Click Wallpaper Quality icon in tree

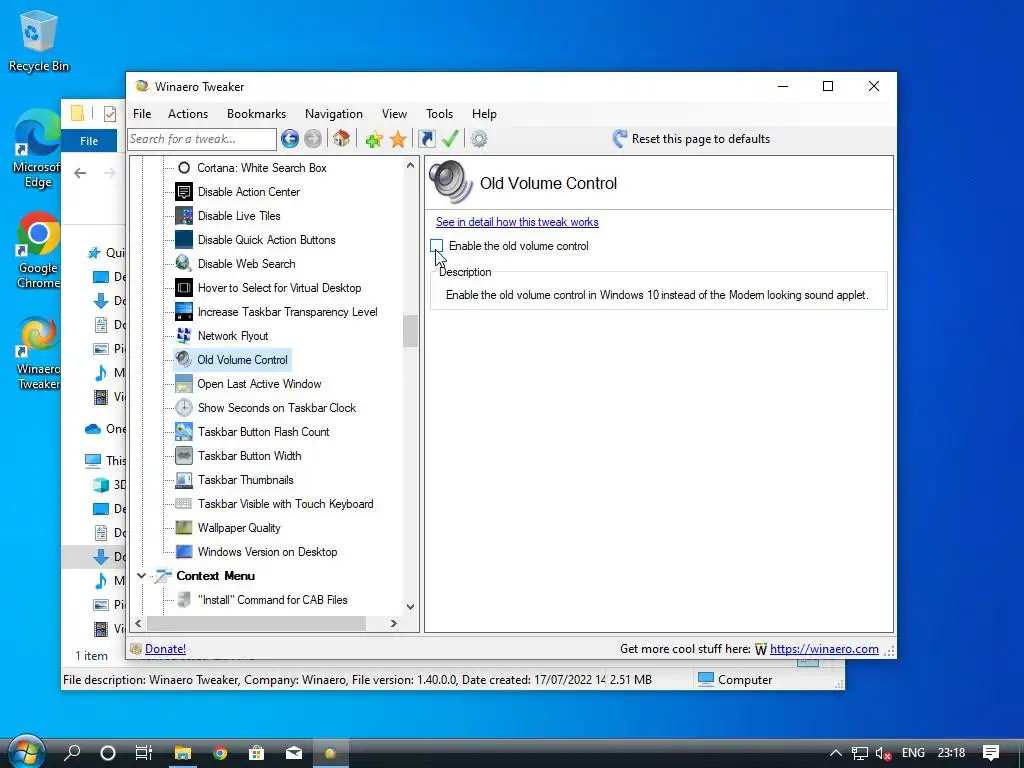pos(184,528)
